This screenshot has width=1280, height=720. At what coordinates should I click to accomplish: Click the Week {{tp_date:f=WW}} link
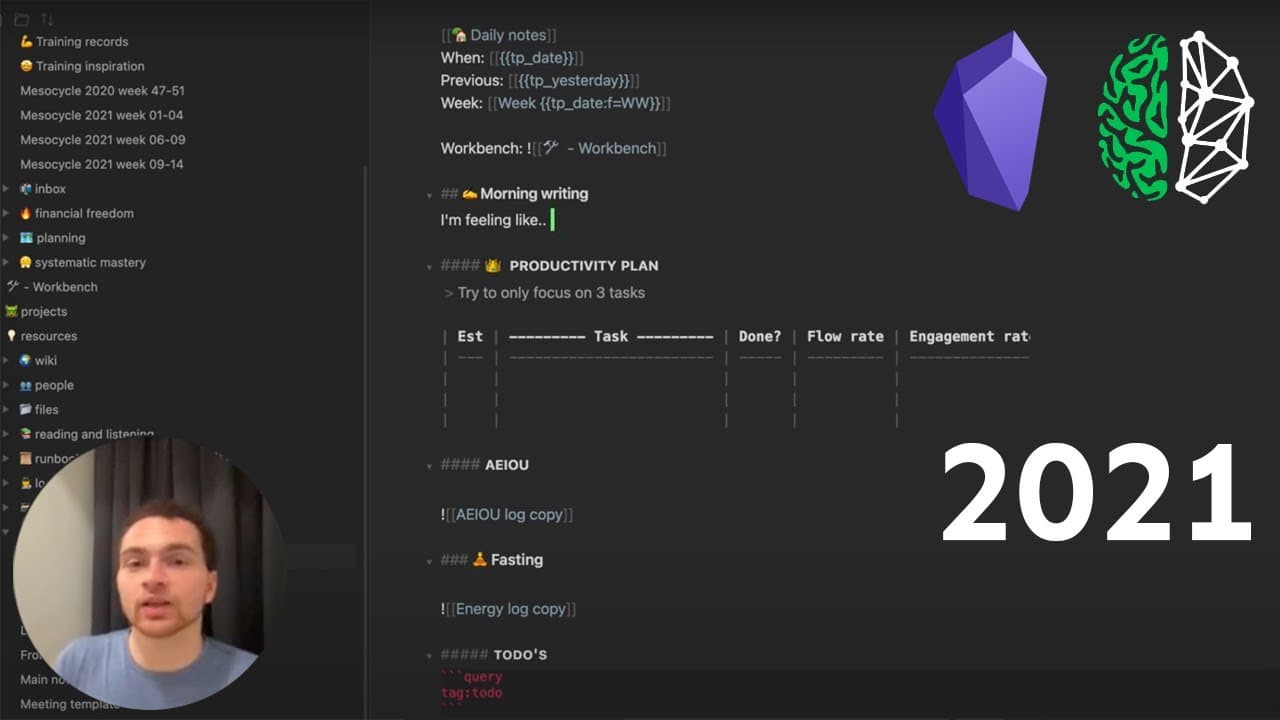coord(579,103)
